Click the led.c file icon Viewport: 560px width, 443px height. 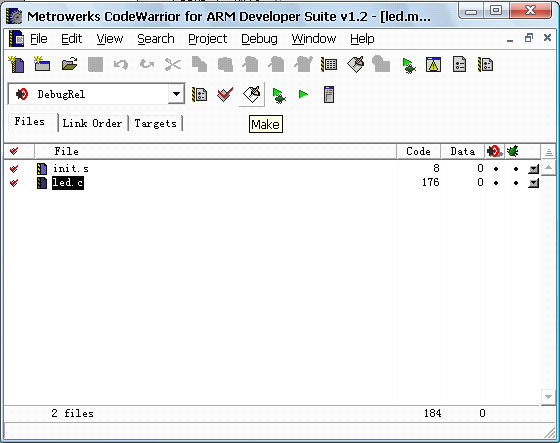tap(42, 183)
